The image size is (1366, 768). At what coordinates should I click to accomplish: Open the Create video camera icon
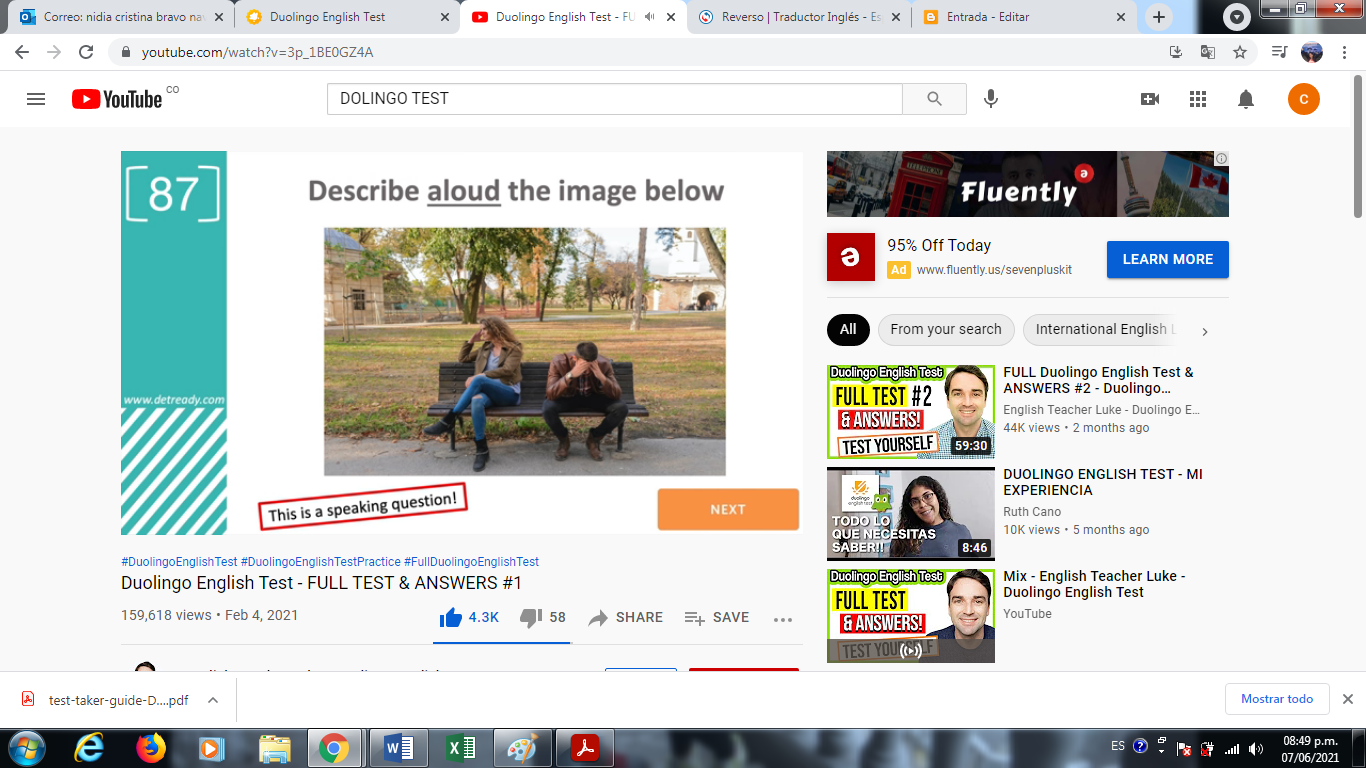click(1150, 99)
